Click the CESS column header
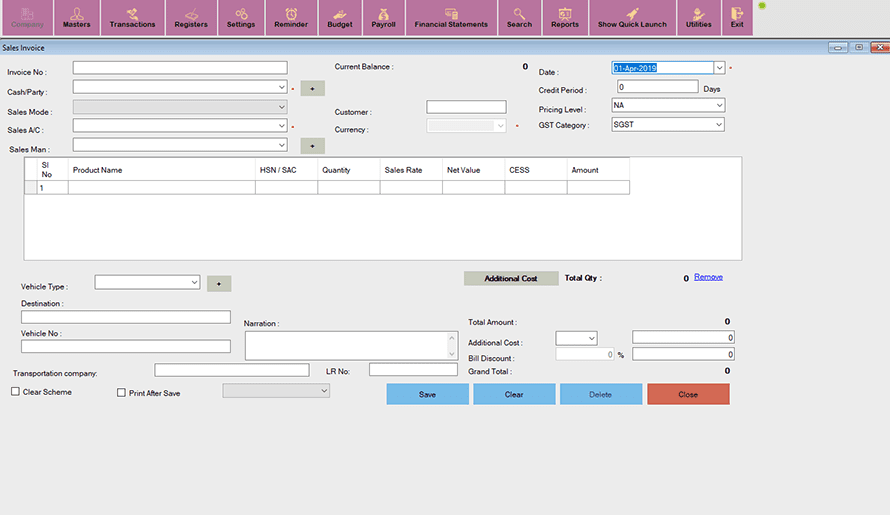890x515 pixels. 536,170
